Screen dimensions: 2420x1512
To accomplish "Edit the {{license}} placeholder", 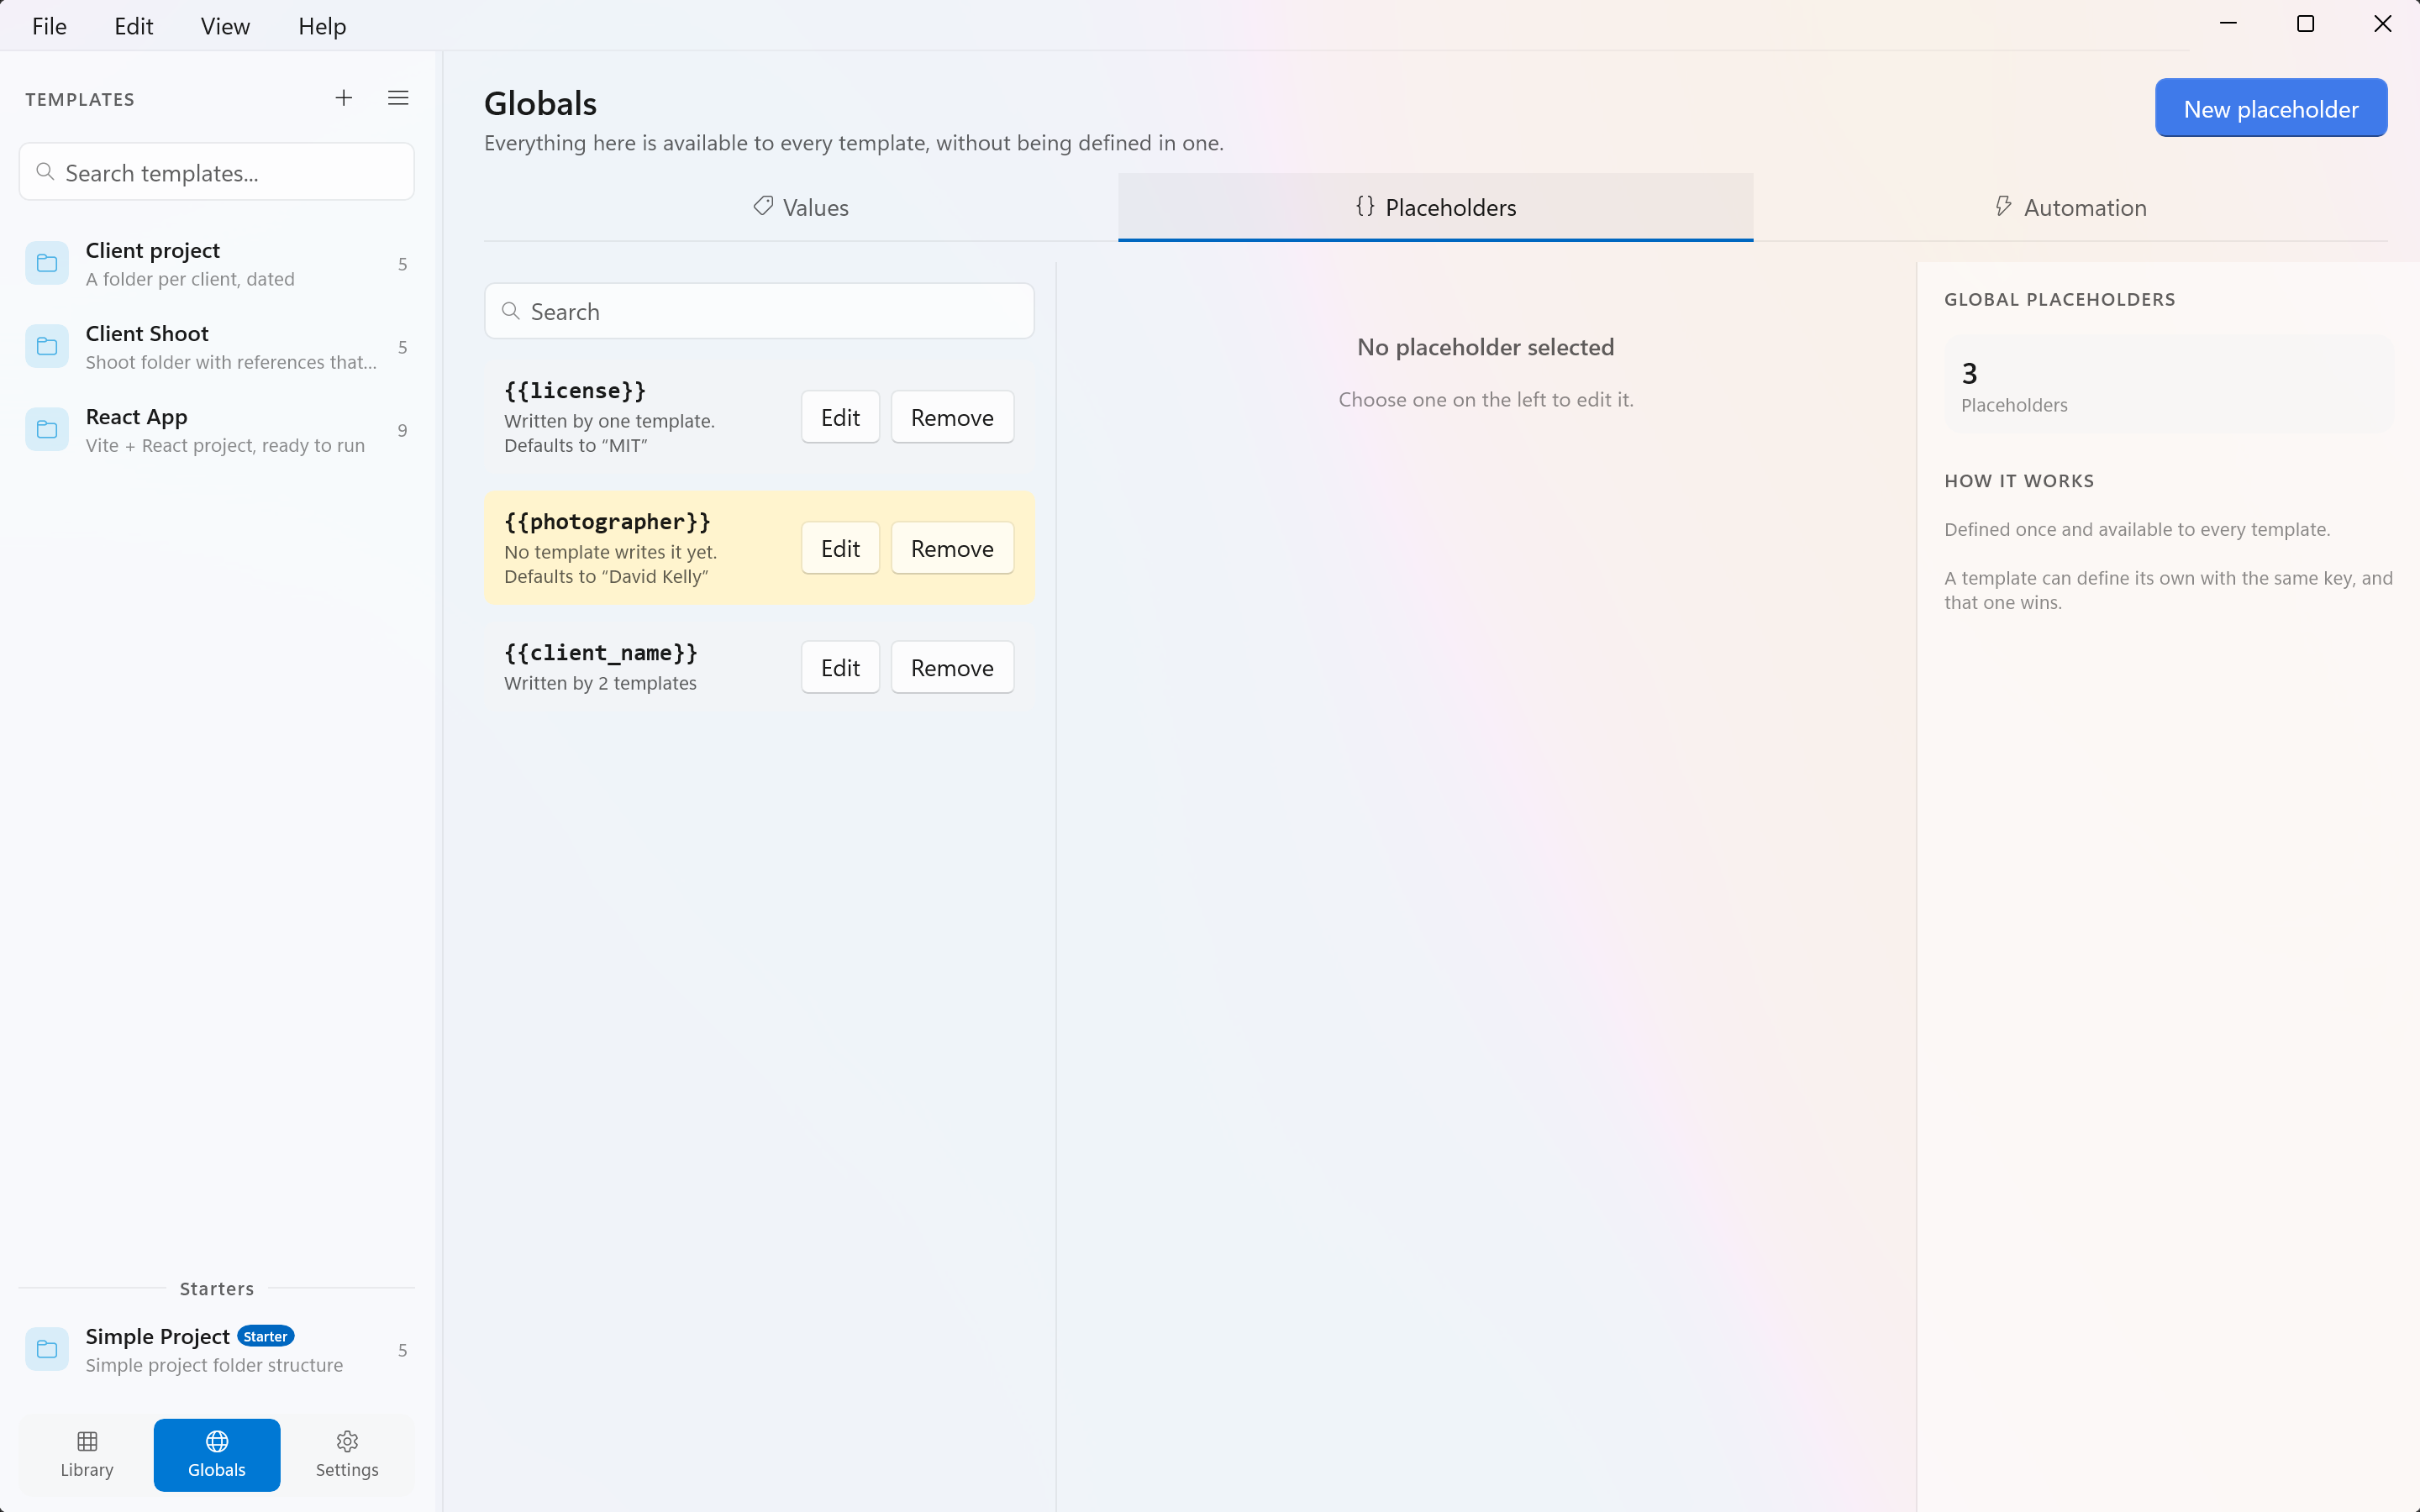I will click(x=840, y=417).
